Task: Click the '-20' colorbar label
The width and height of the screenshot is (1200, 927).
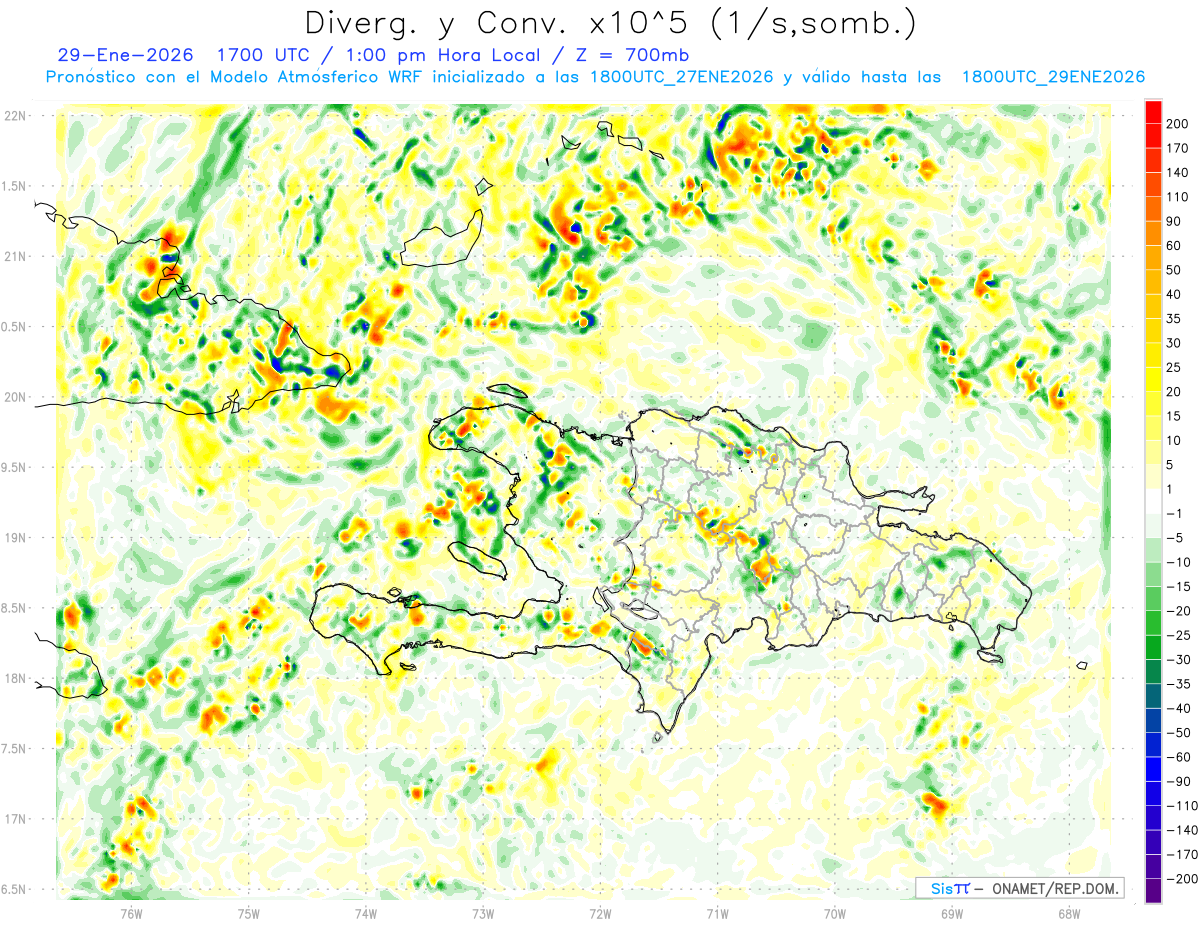Action: pos(1177,611)
